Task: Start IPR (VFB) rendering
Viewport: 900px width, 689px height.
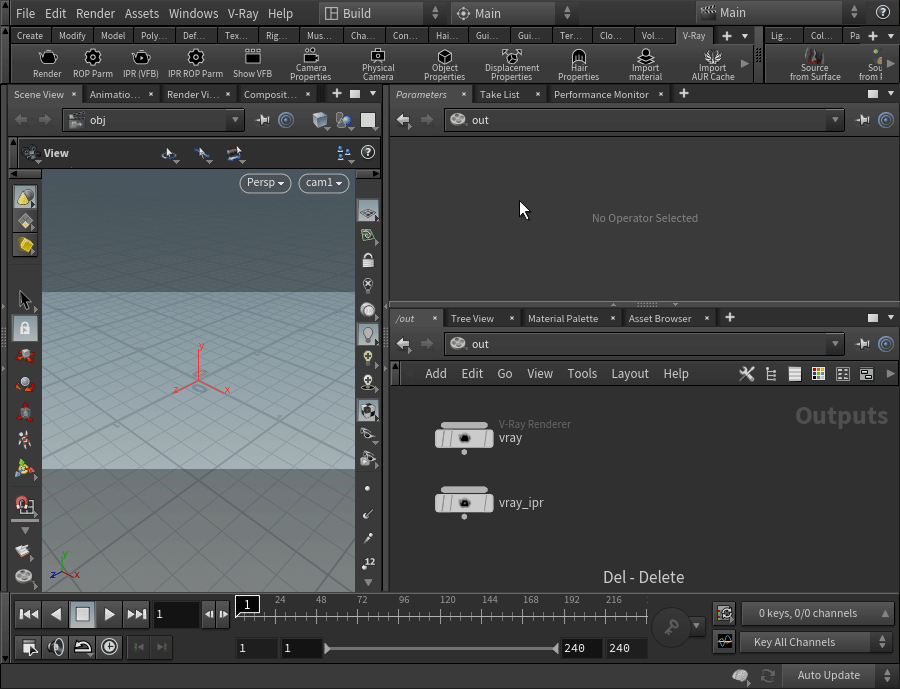Action: point(141,64)
